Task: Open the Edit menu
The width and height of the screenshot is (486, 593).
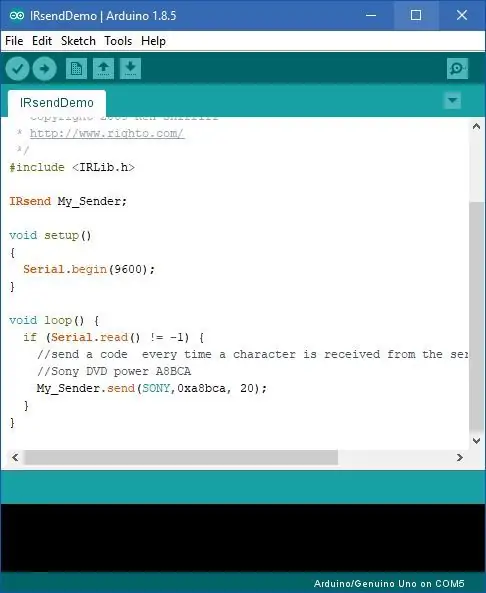Action: [42, 41]
